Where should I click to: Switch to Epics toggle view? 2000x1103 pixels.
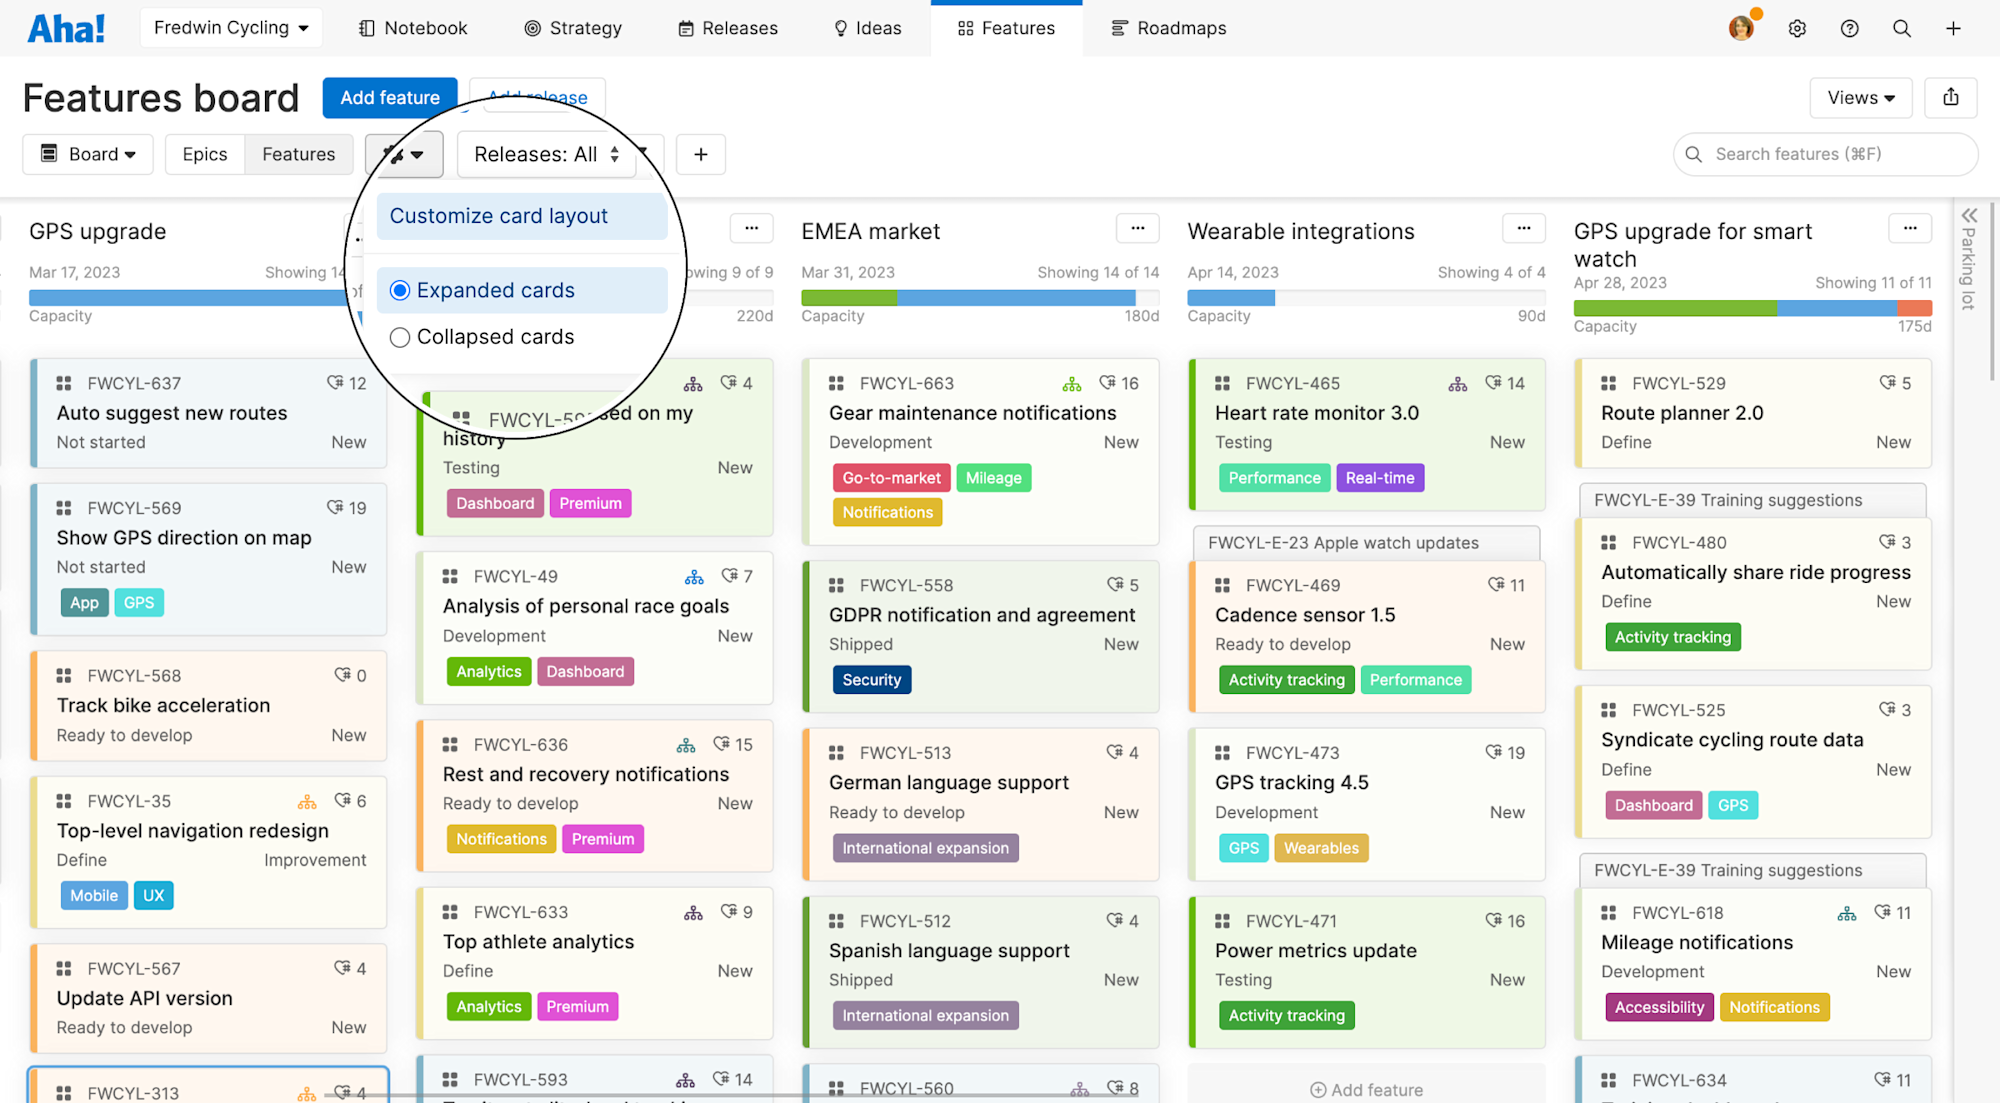click(x=204, y=154)
